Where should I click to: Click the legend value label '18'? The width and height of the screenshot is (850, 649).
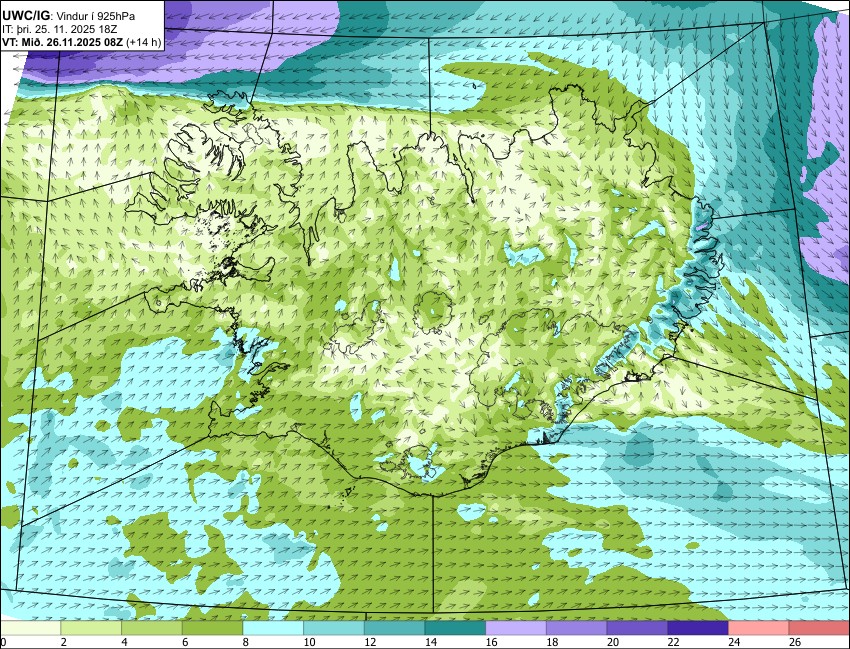click(x=552, y=642)
